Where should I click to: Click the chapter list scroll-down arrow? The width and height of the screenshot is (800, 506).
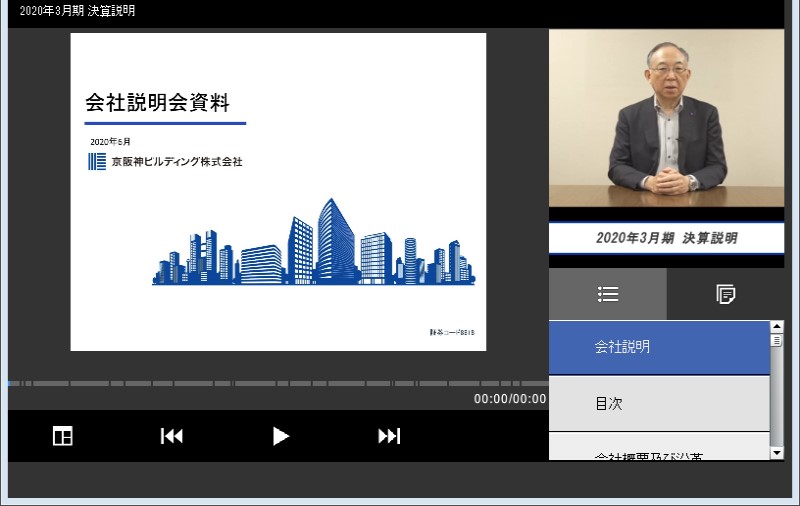(x=777, y=453)
